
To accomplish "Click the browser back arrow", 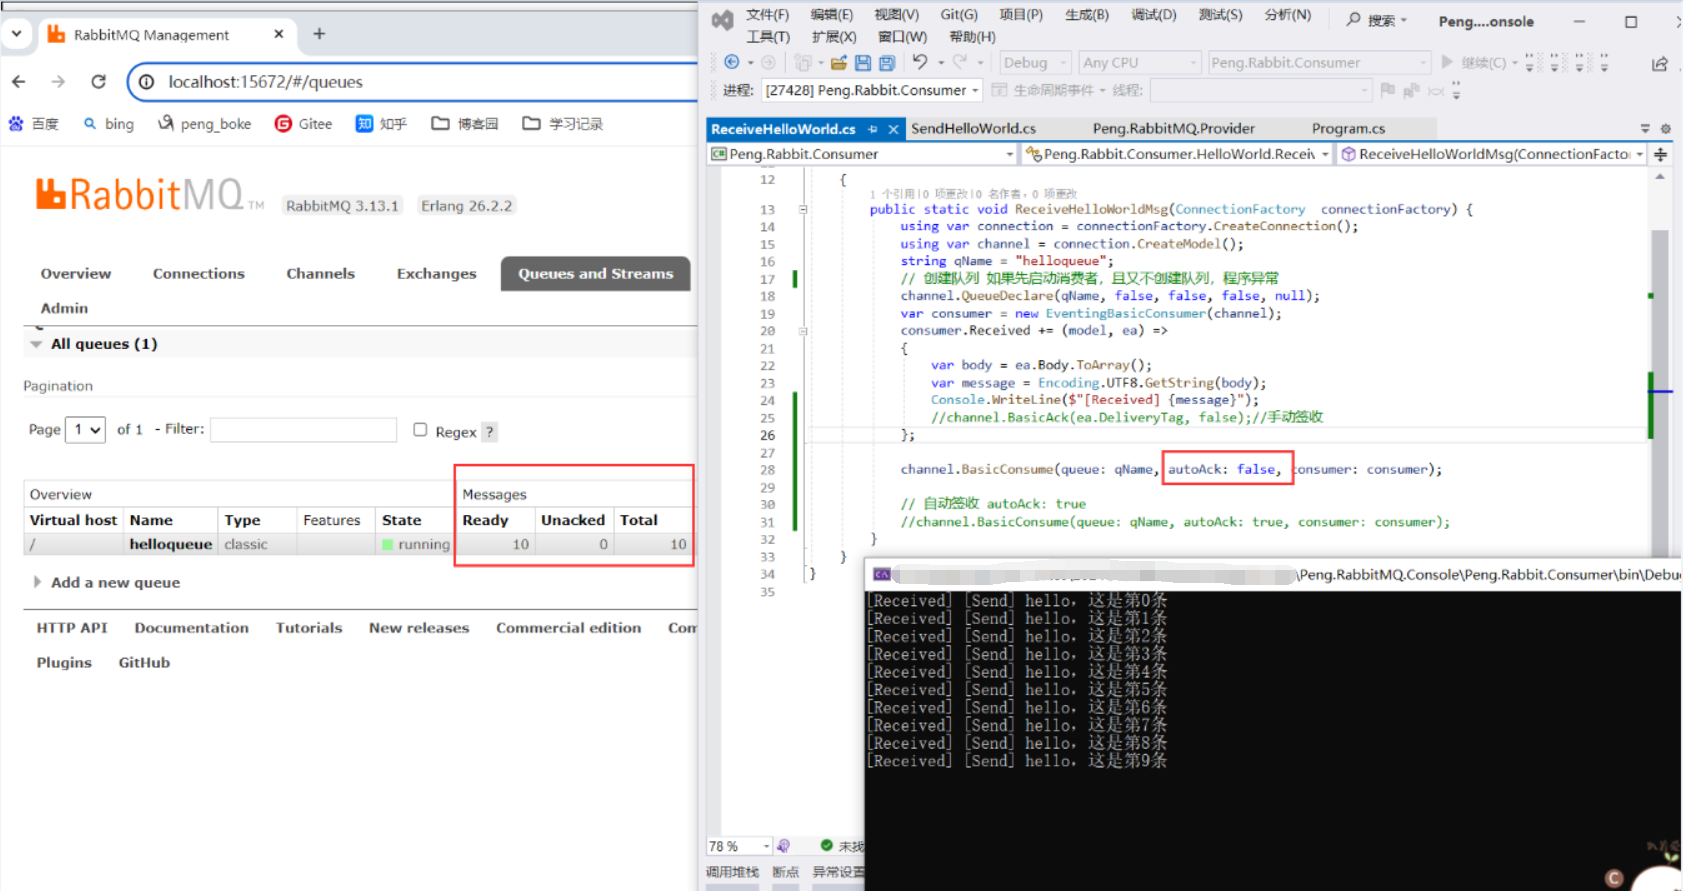I will pos(19,82).
